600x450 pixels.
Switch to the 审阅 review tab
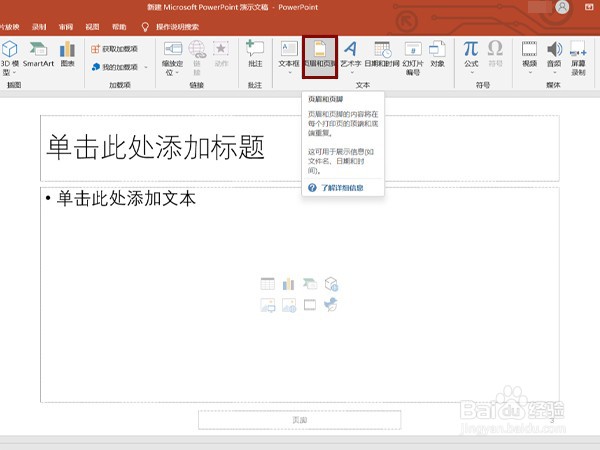point(66,27)
